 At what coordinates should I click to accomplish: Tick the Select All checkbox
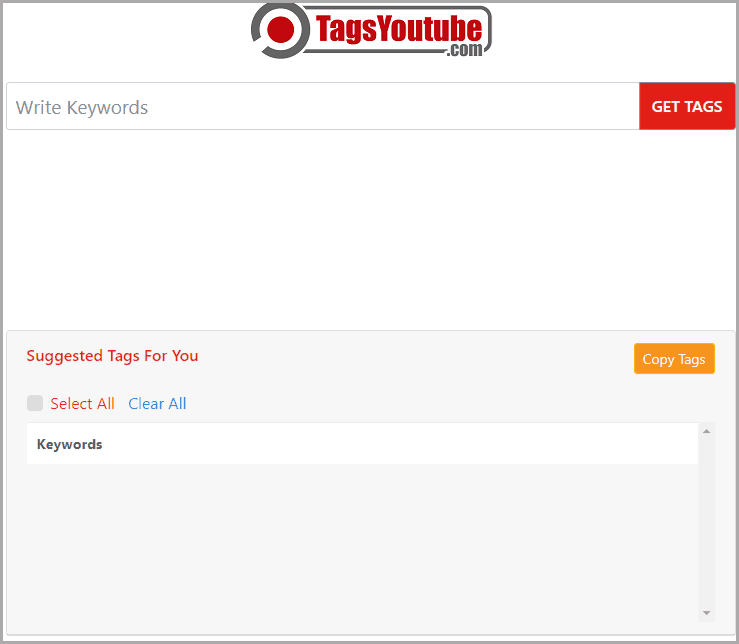(35, 403)
